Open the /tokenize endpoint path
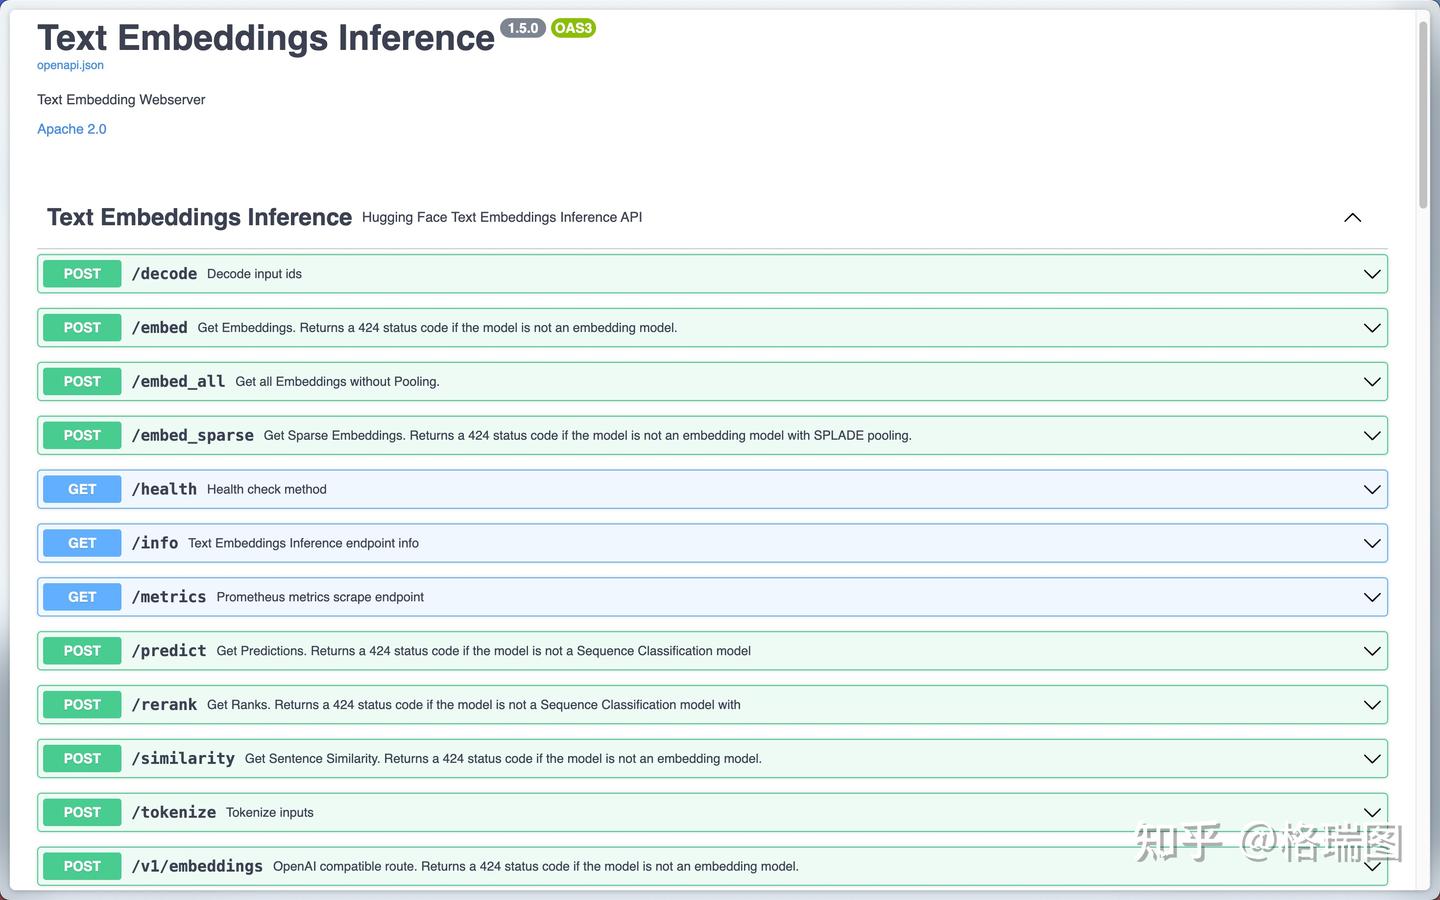 174,813
